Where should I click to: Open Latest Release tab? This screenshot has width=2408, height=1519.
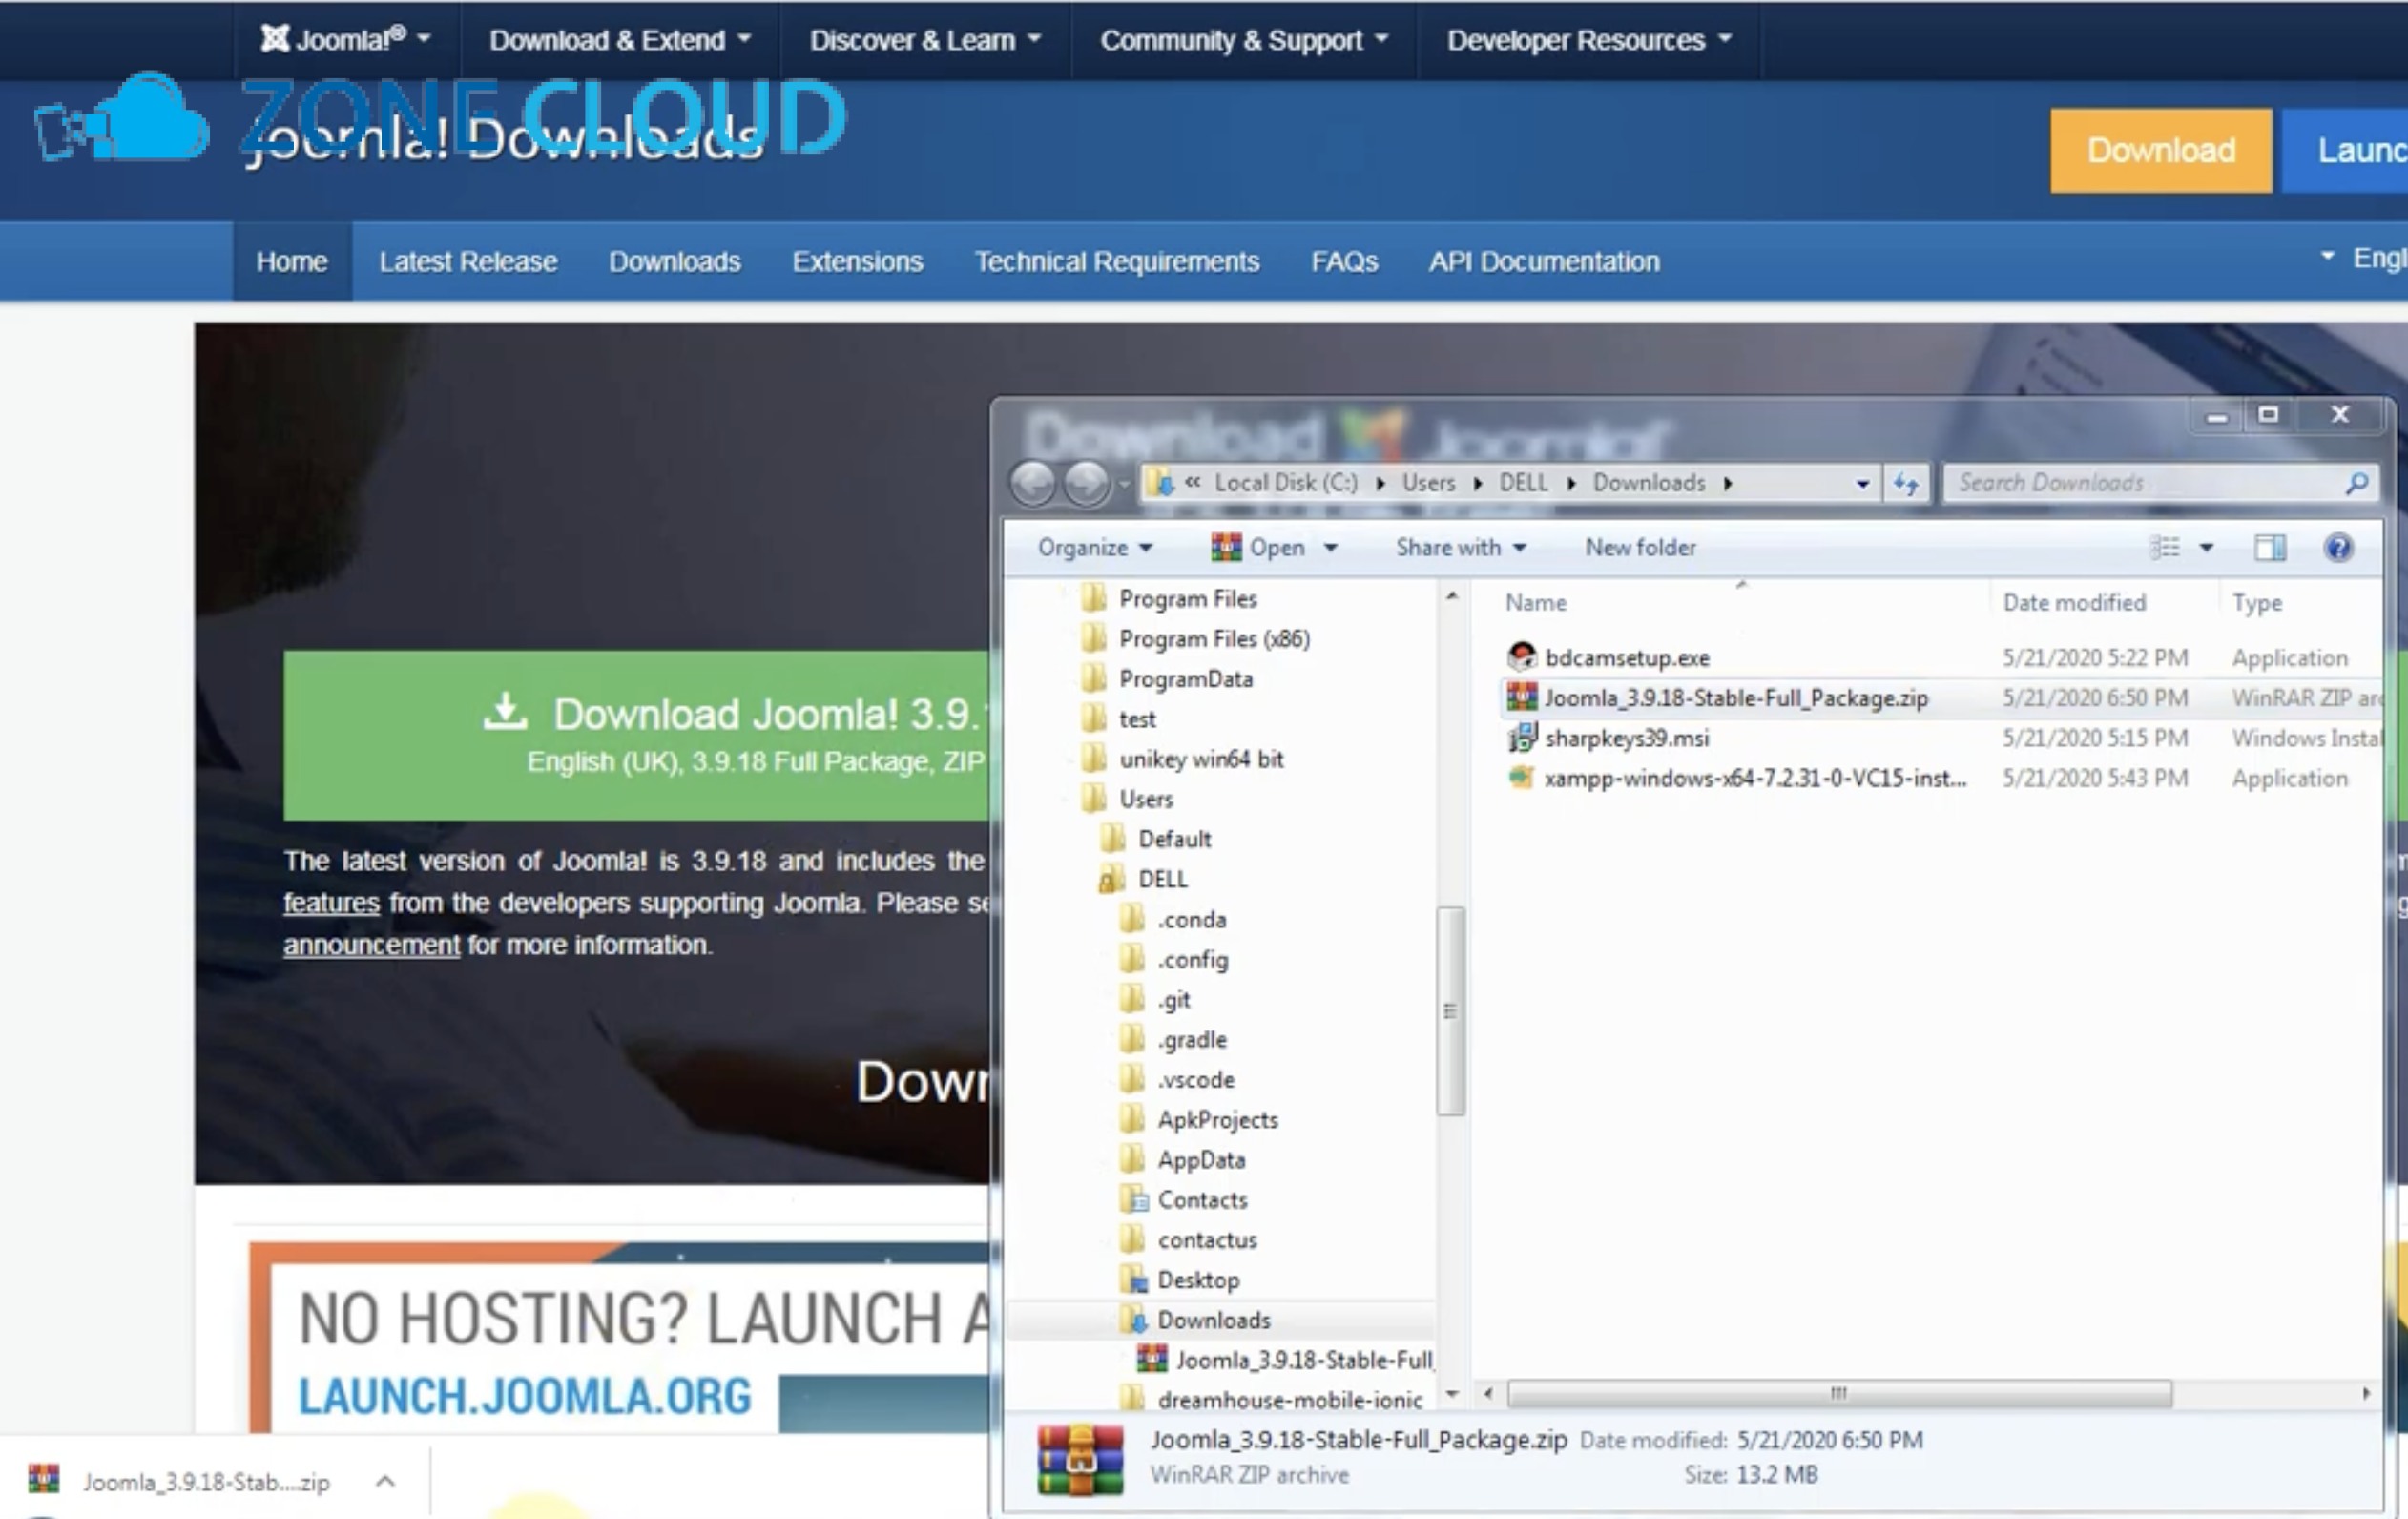pyautogui.click(x=468, y=261)
